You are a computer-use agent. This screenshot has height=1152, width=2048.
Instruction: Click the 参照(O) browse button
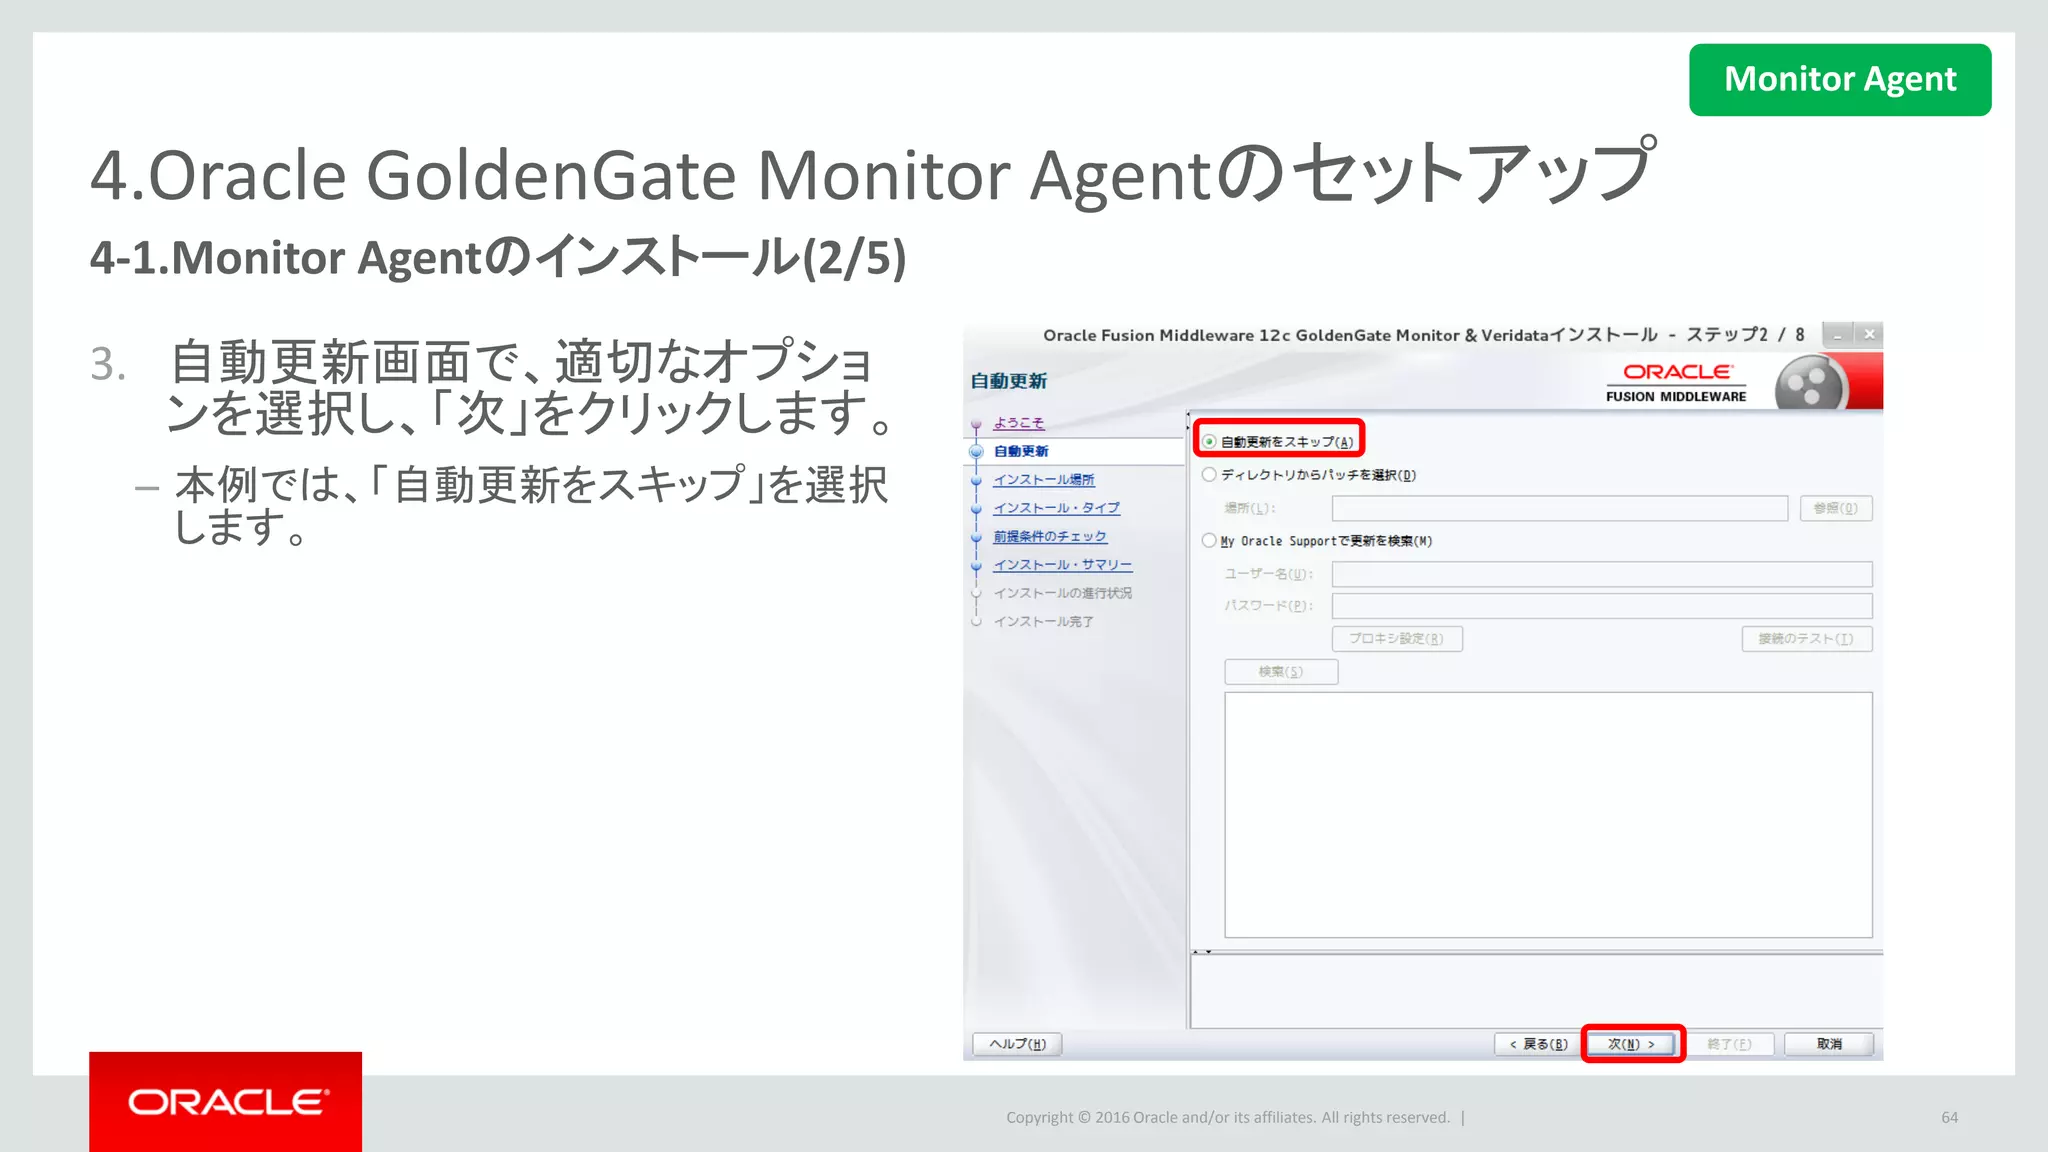pyautogui.click(x=1836, y=508)
